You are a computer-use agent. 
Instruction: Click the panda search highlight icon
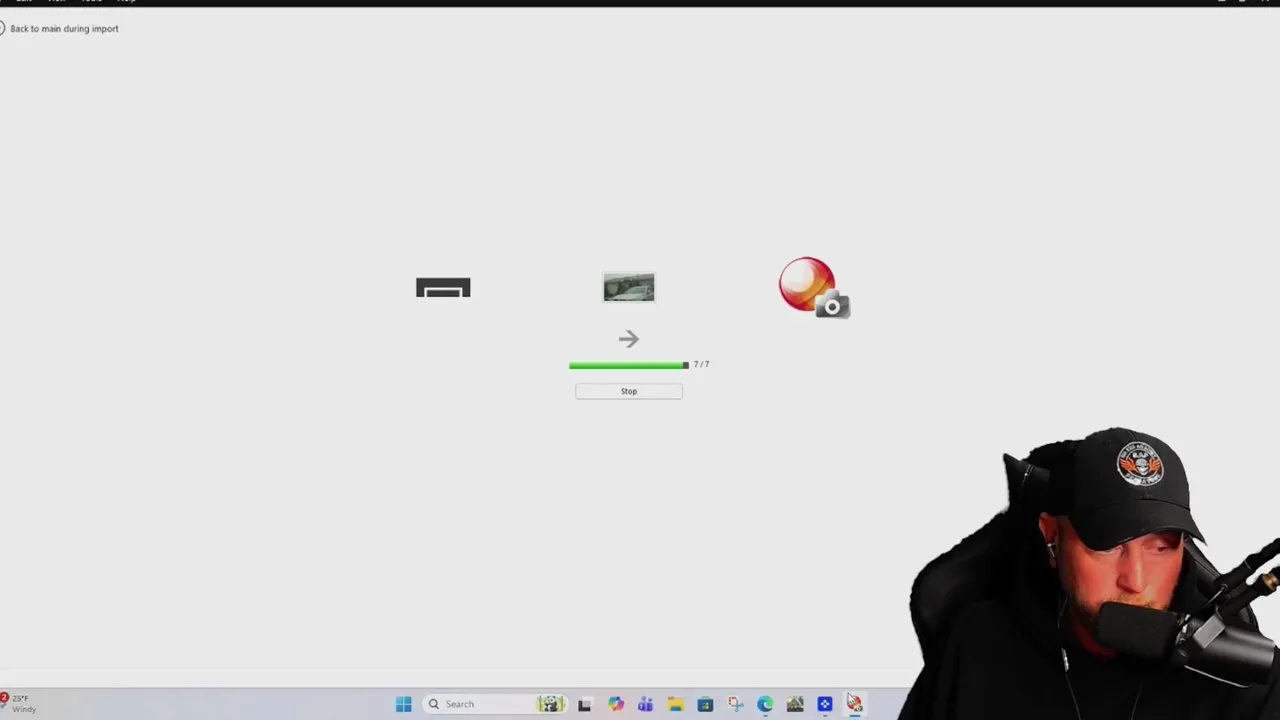(x=551, y=704)
